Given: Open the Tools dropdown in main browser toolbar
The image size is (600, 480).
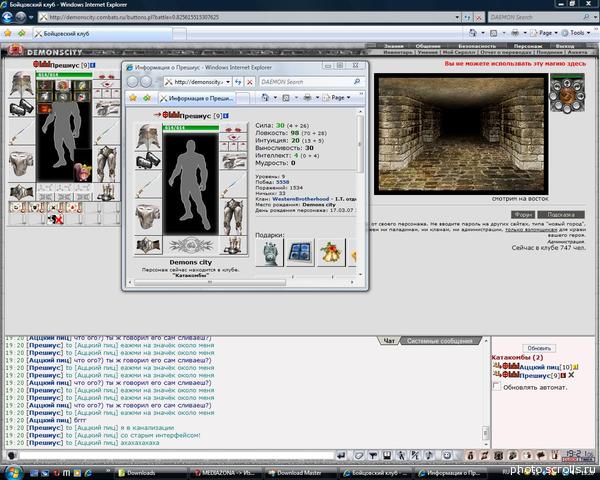Looking at the screenshot, I should click(576, 33).
